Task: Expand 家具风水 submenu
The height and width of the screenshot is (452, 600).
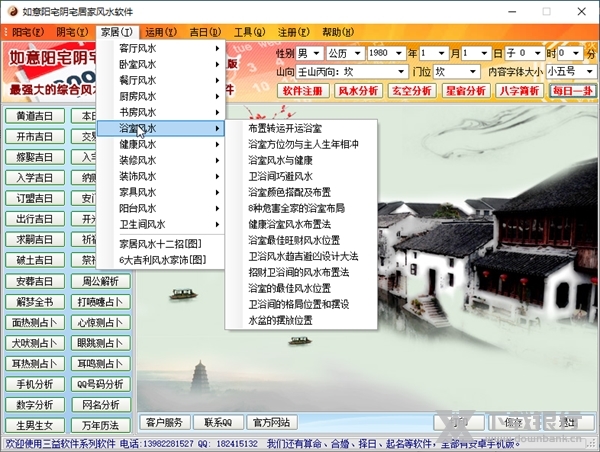Action: pyautogui.click(x=161, y=192)
